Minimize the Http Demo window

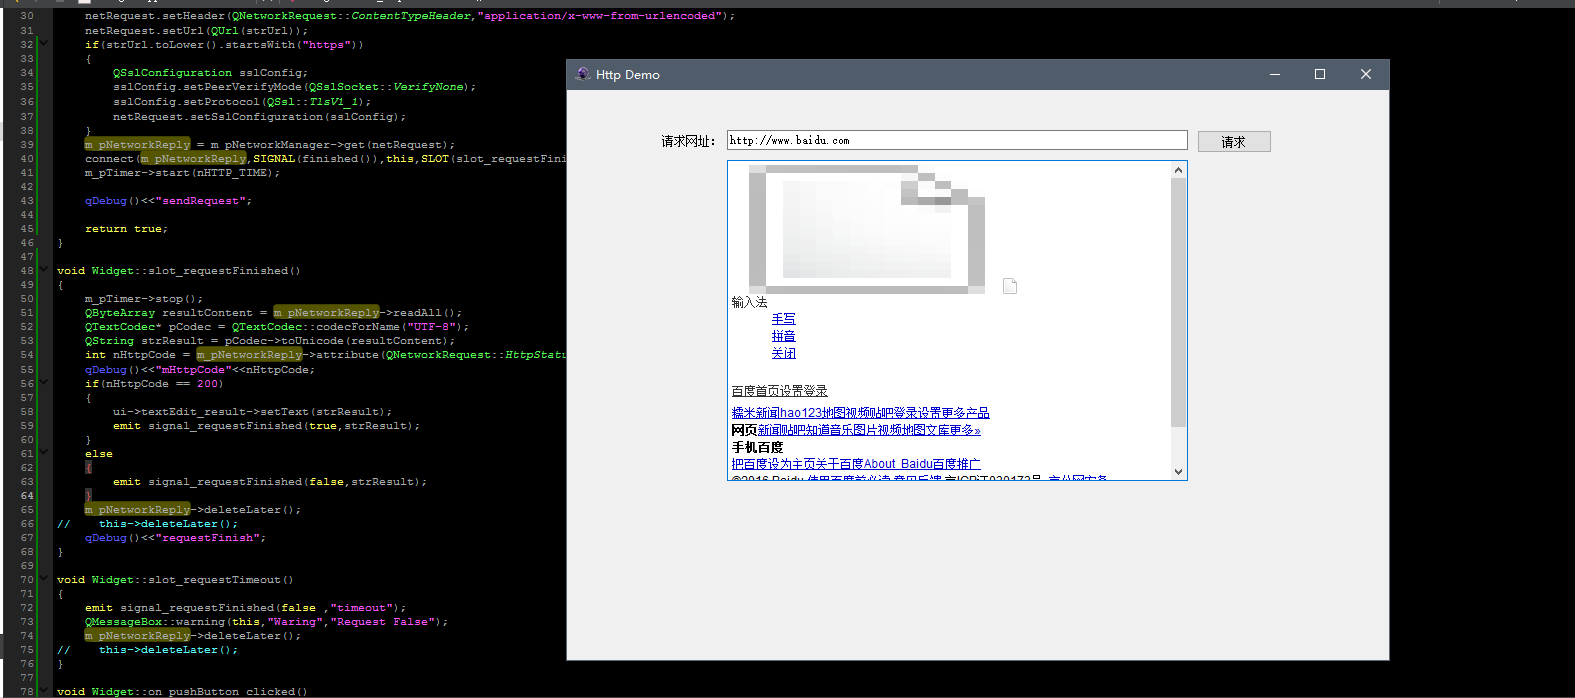coord(1275,74)
